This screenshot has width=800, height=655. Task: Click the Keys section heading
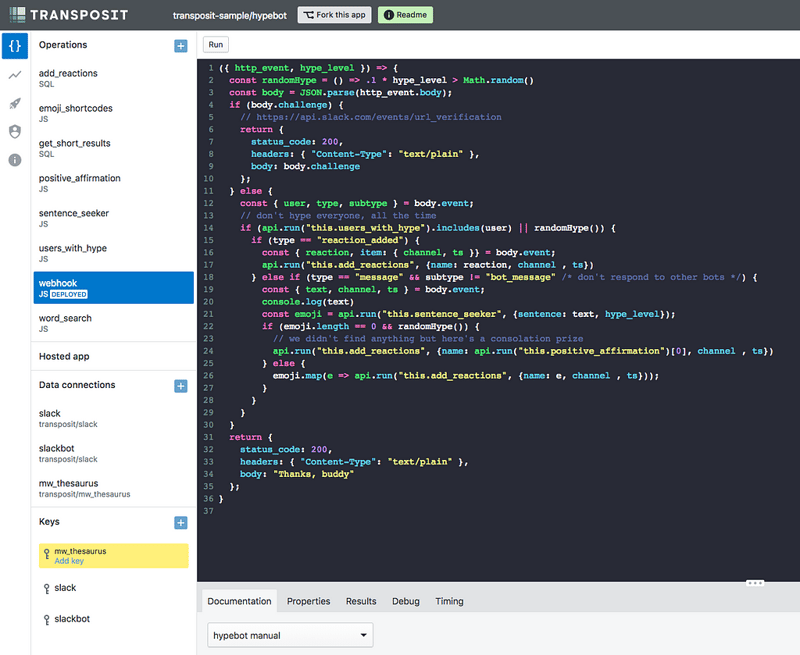pos(49,521)
